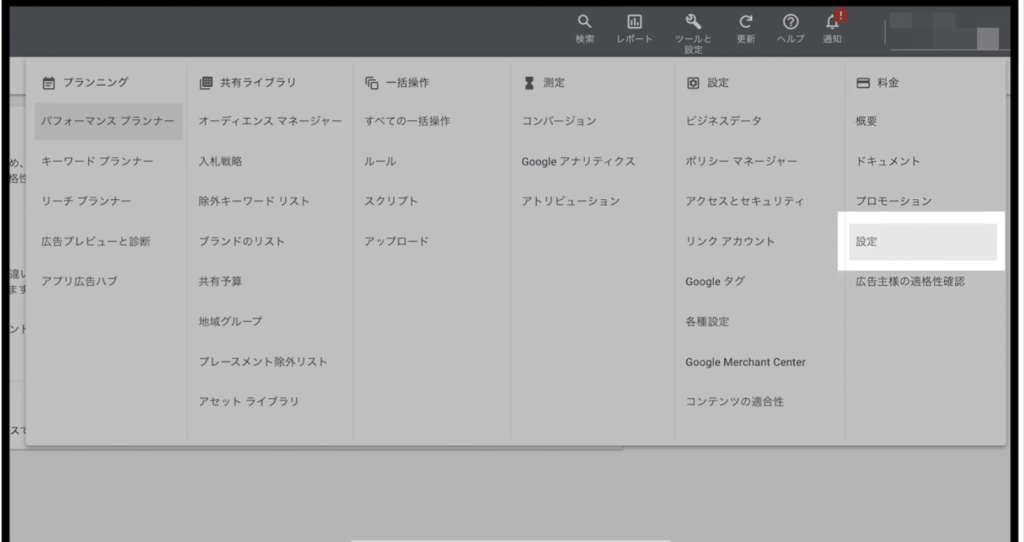The height and width of the screenshot is (542, 1024).
Task: Open the notifications bell icon
Action: pyautogui.click(x=832, y=23)
